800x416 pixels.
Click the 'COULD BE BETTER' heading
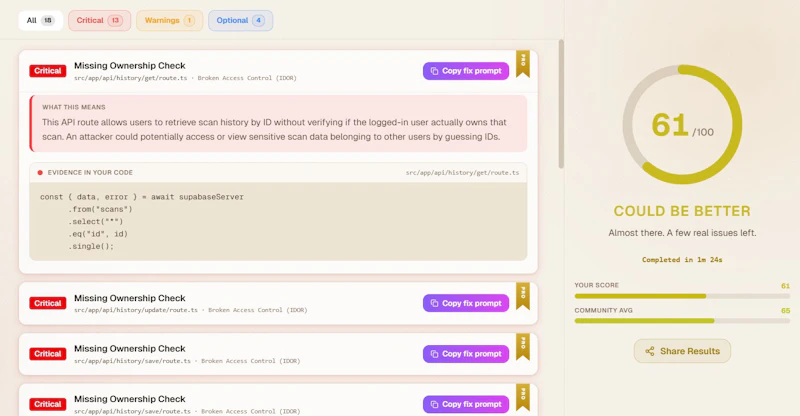pos(682,211)
